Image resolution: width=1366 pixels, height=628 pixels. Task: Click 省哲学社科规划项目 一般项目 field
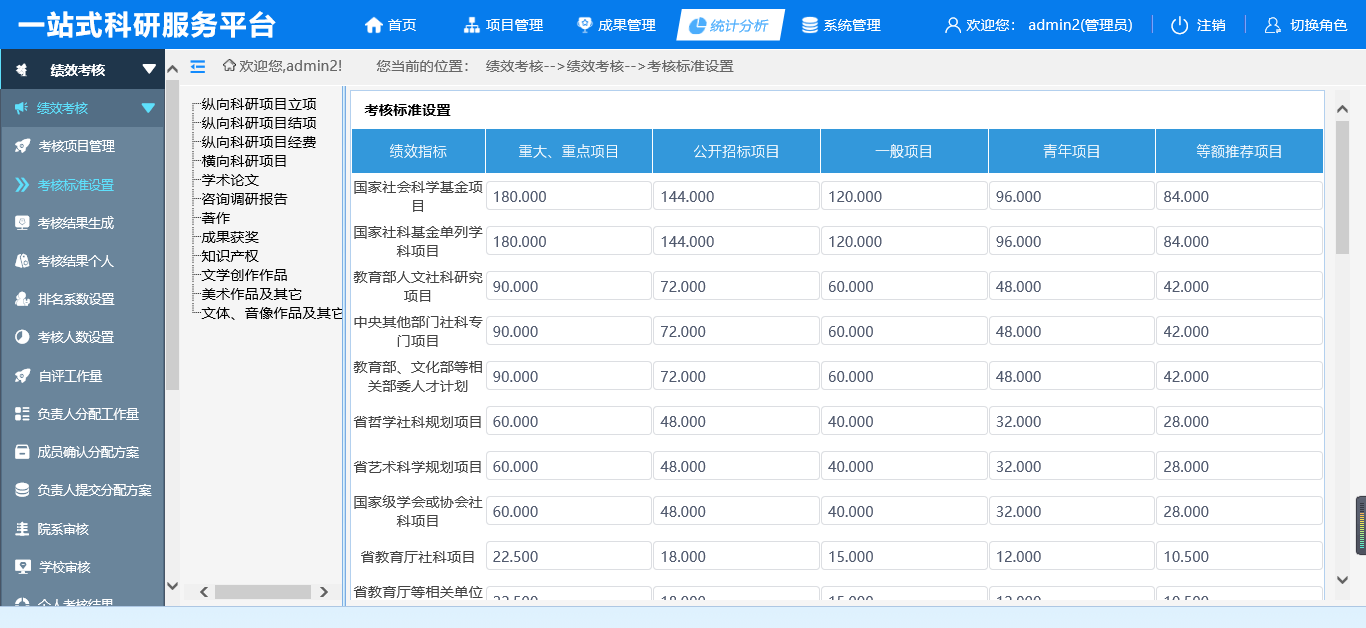point(904,421)
